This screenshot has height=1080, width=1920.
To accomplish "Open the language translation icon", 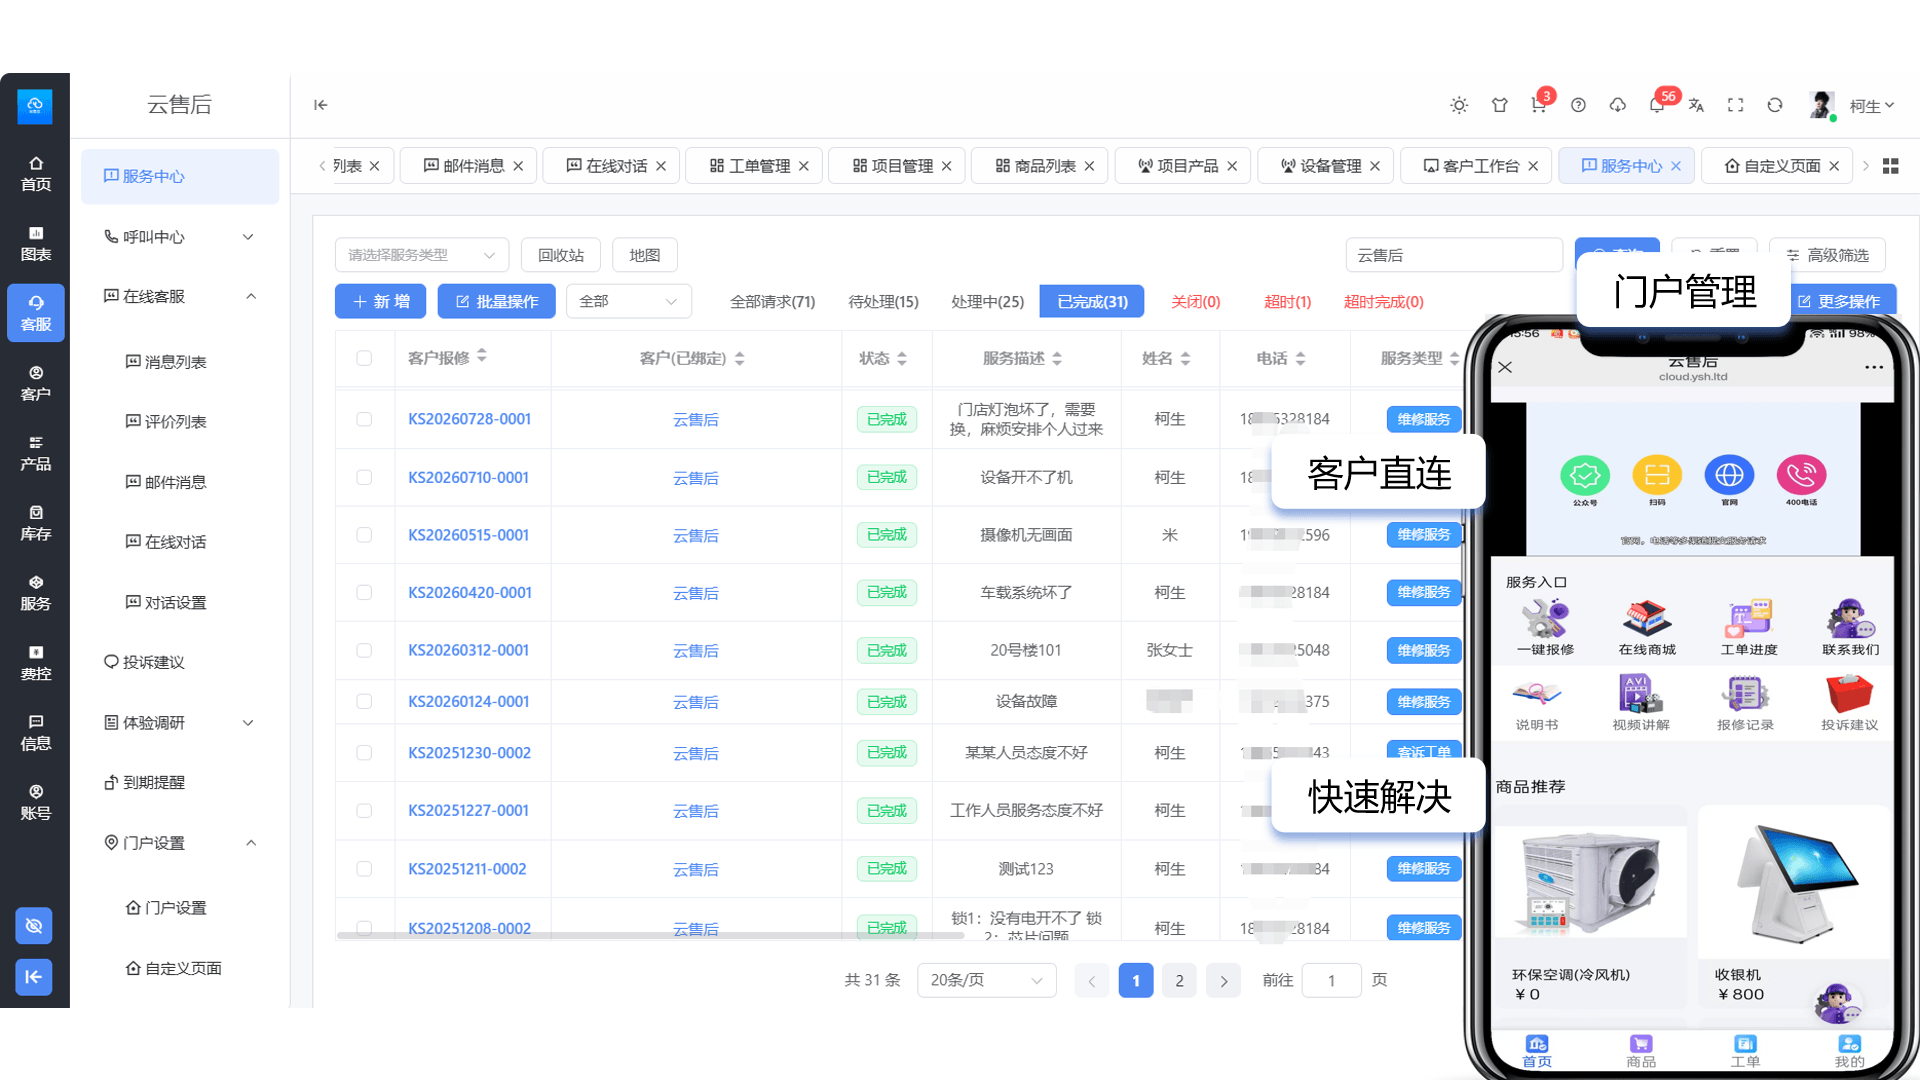I will 1696,105.
